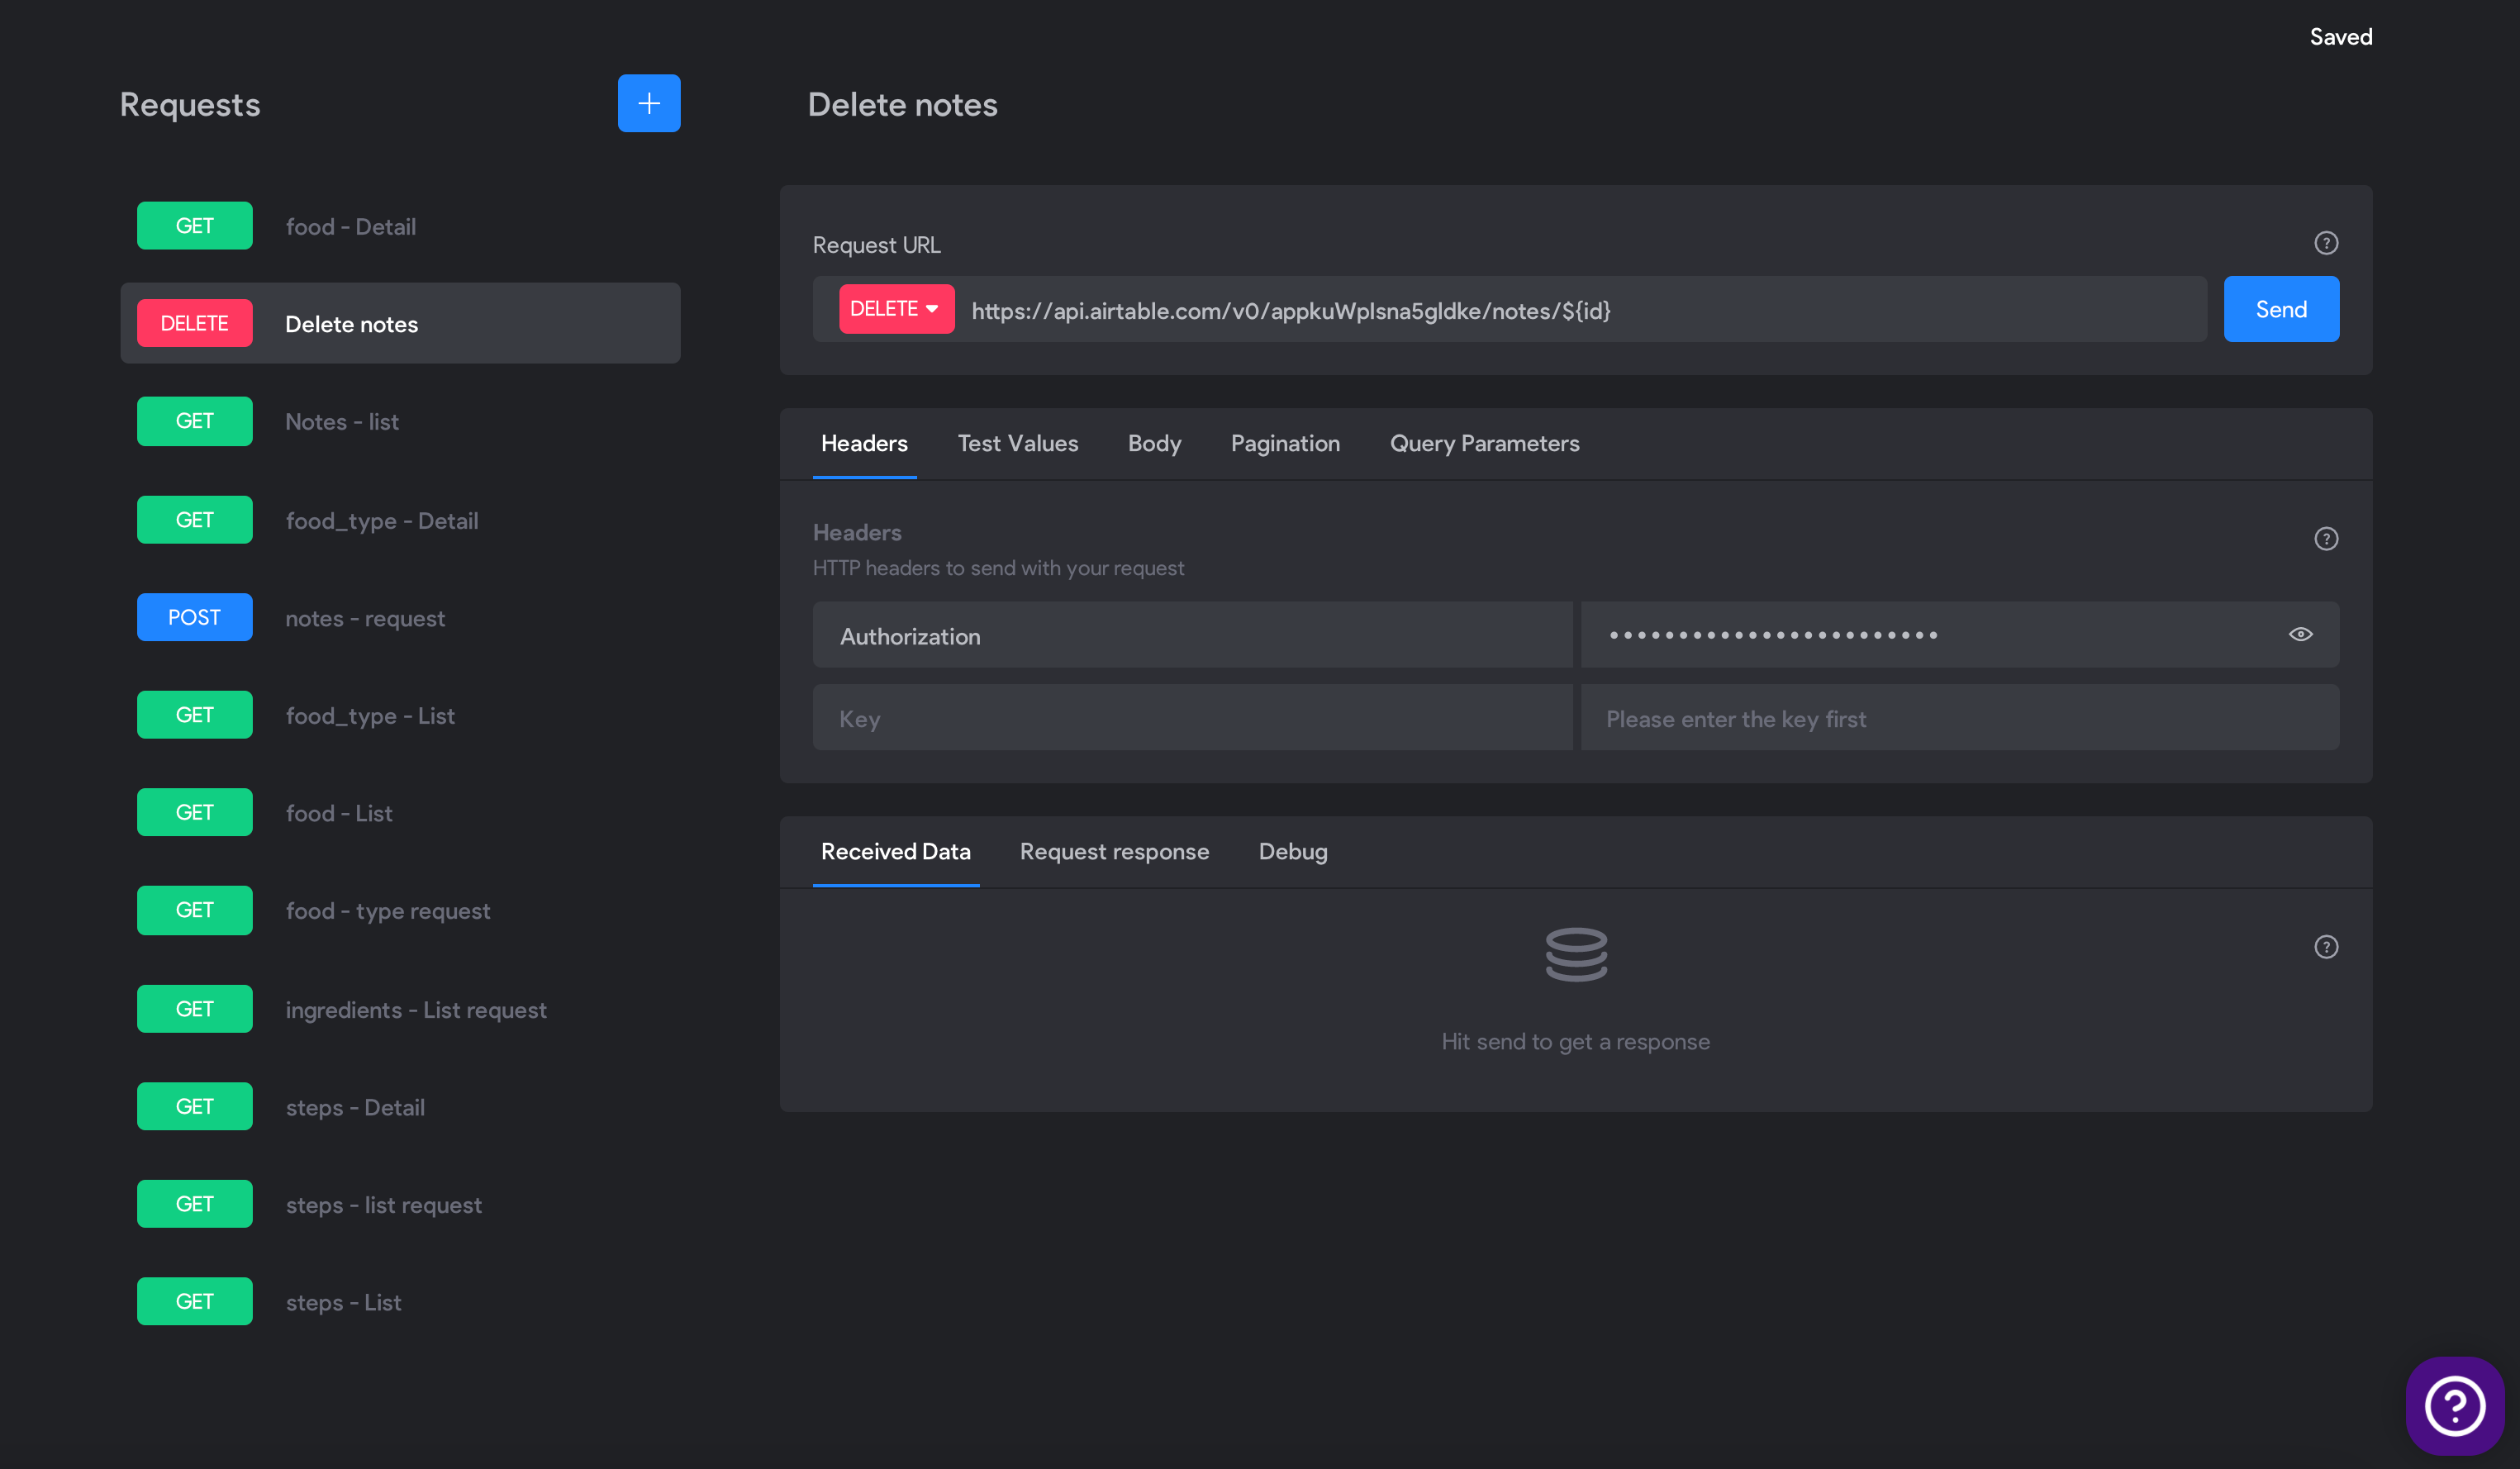This screenshot has width=2520, height=1469.
Task: Select the Notes - list request
Action: (x=400, y=421)
